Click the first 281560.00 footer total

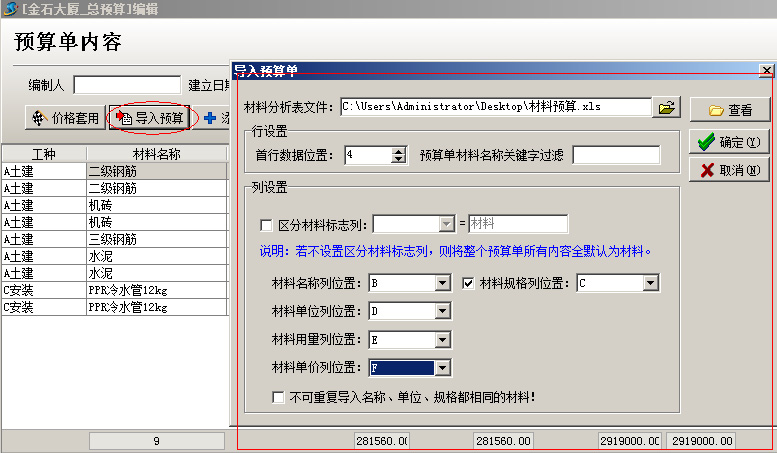pos(382,441)
